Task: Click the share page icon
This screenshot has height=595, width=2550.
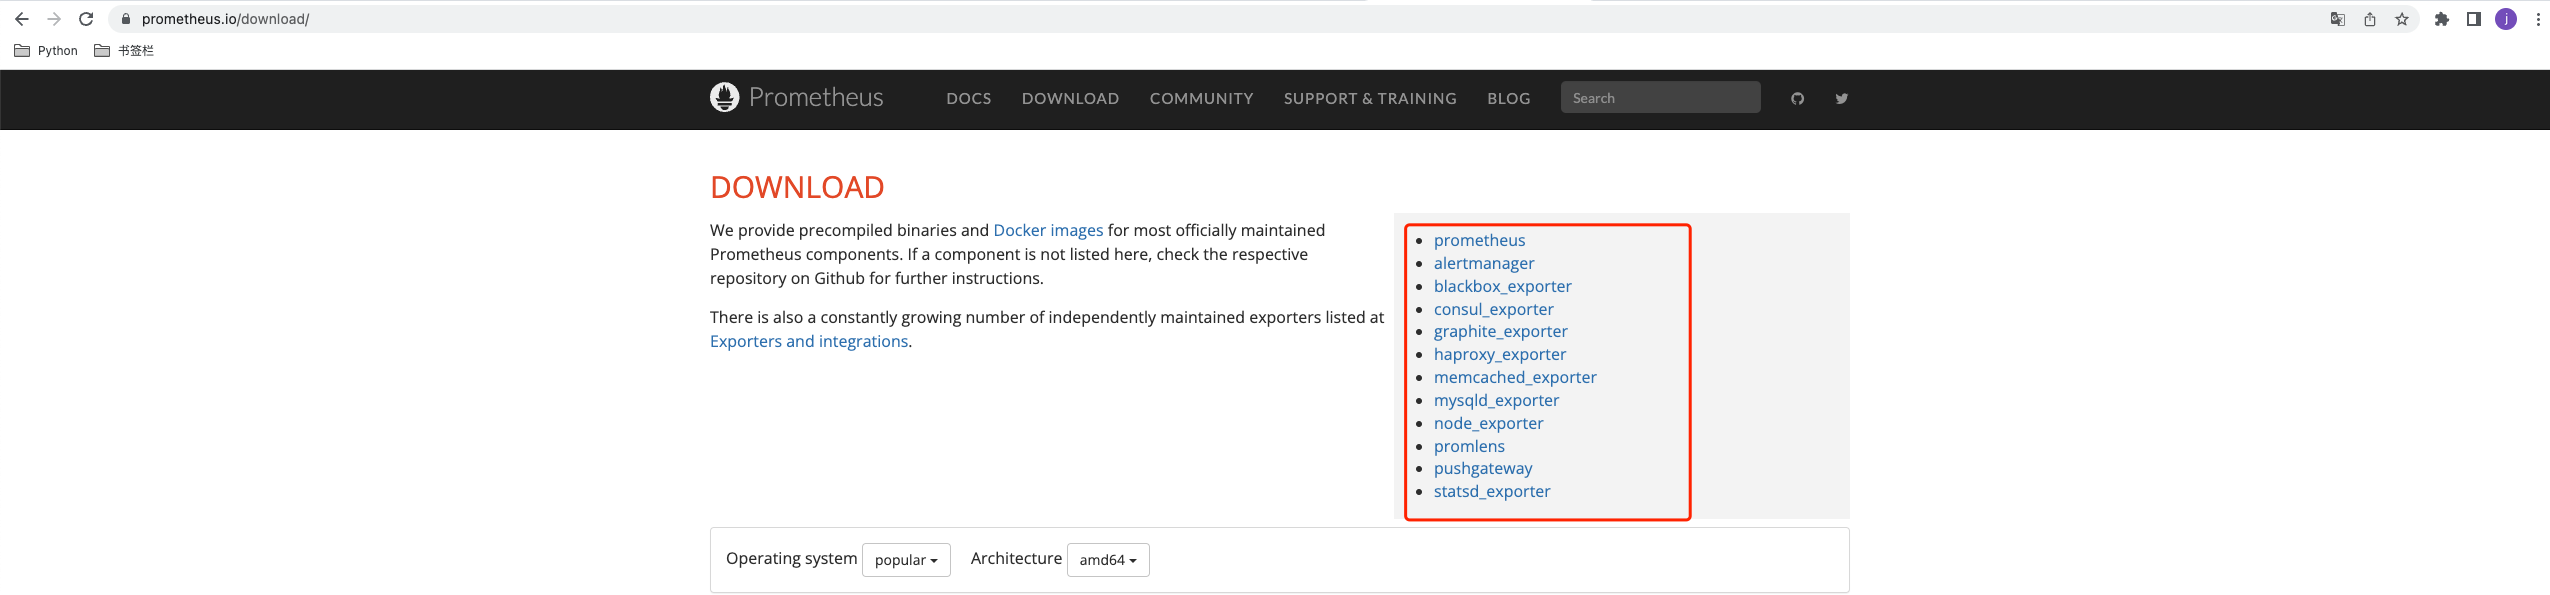Action: coord(2370,19)
